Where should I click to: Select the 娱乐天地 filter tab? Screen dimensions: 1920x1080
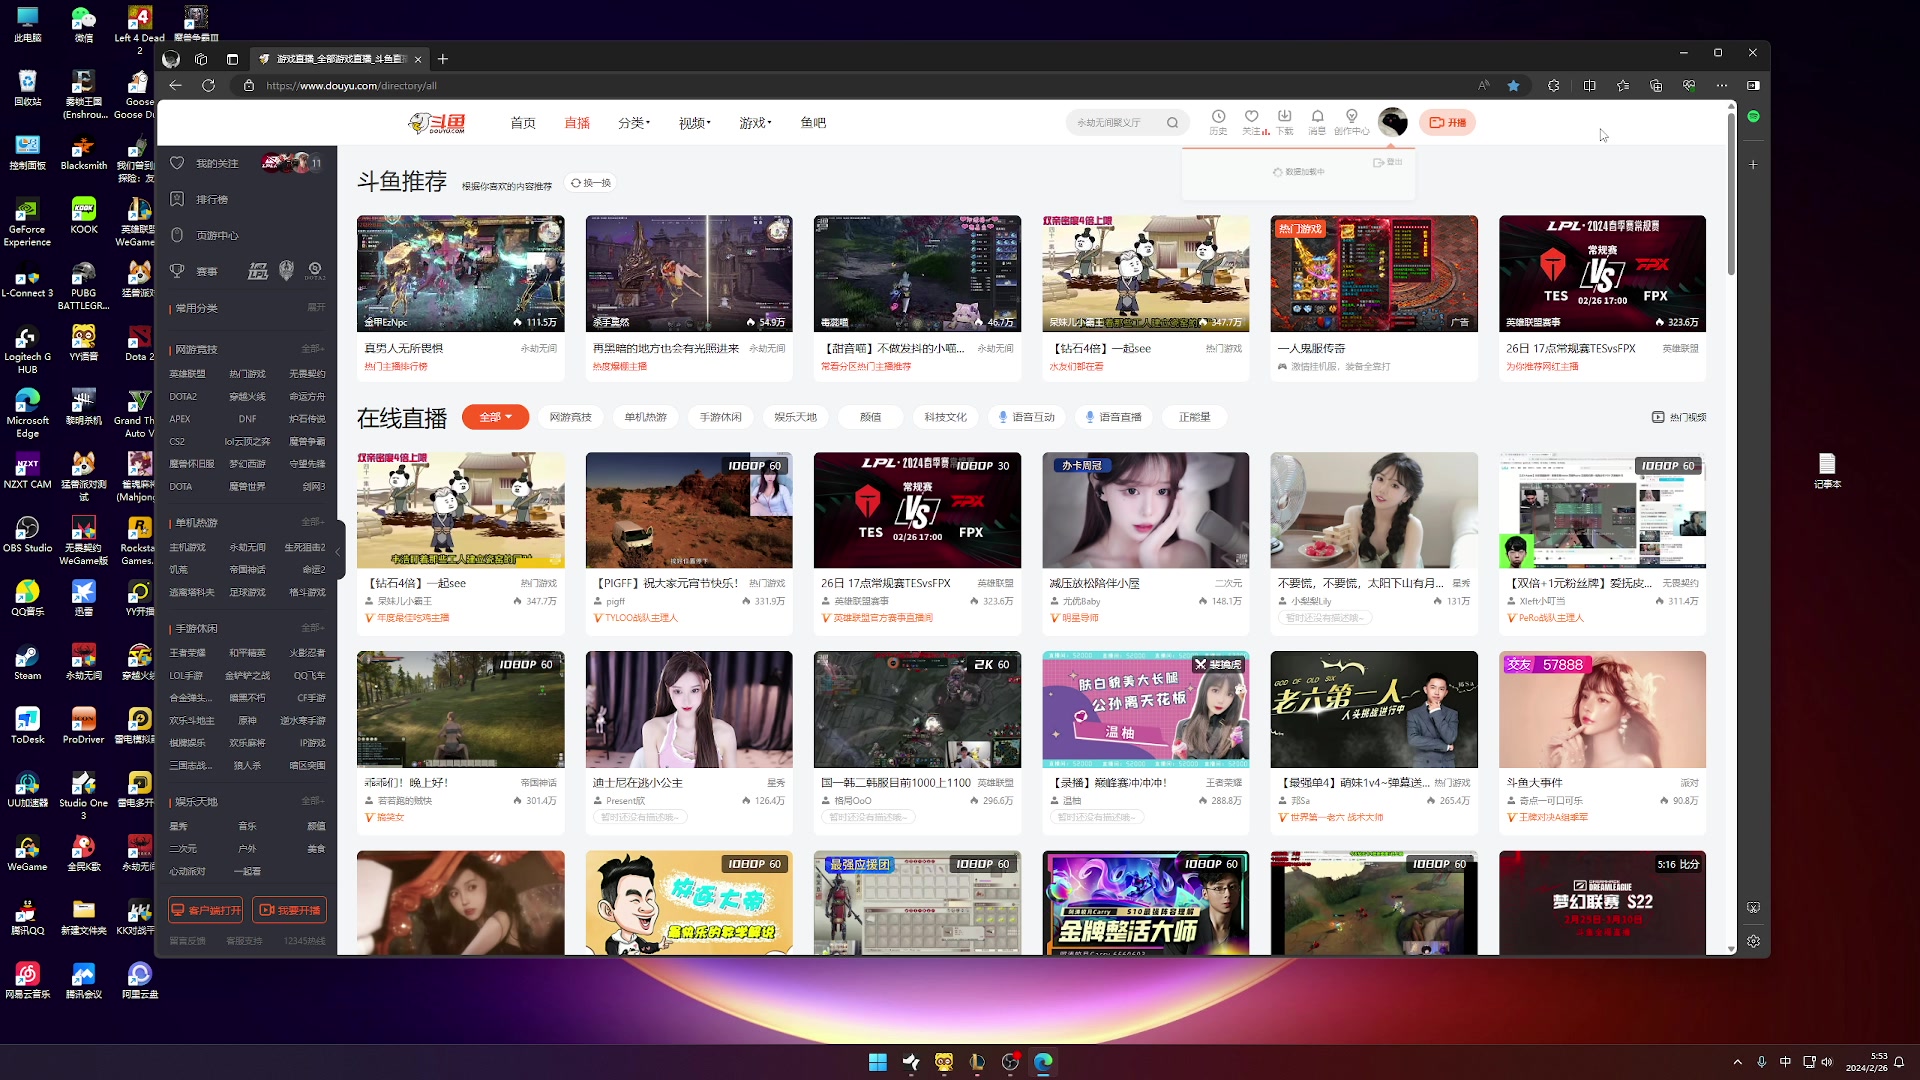point(795,417)
